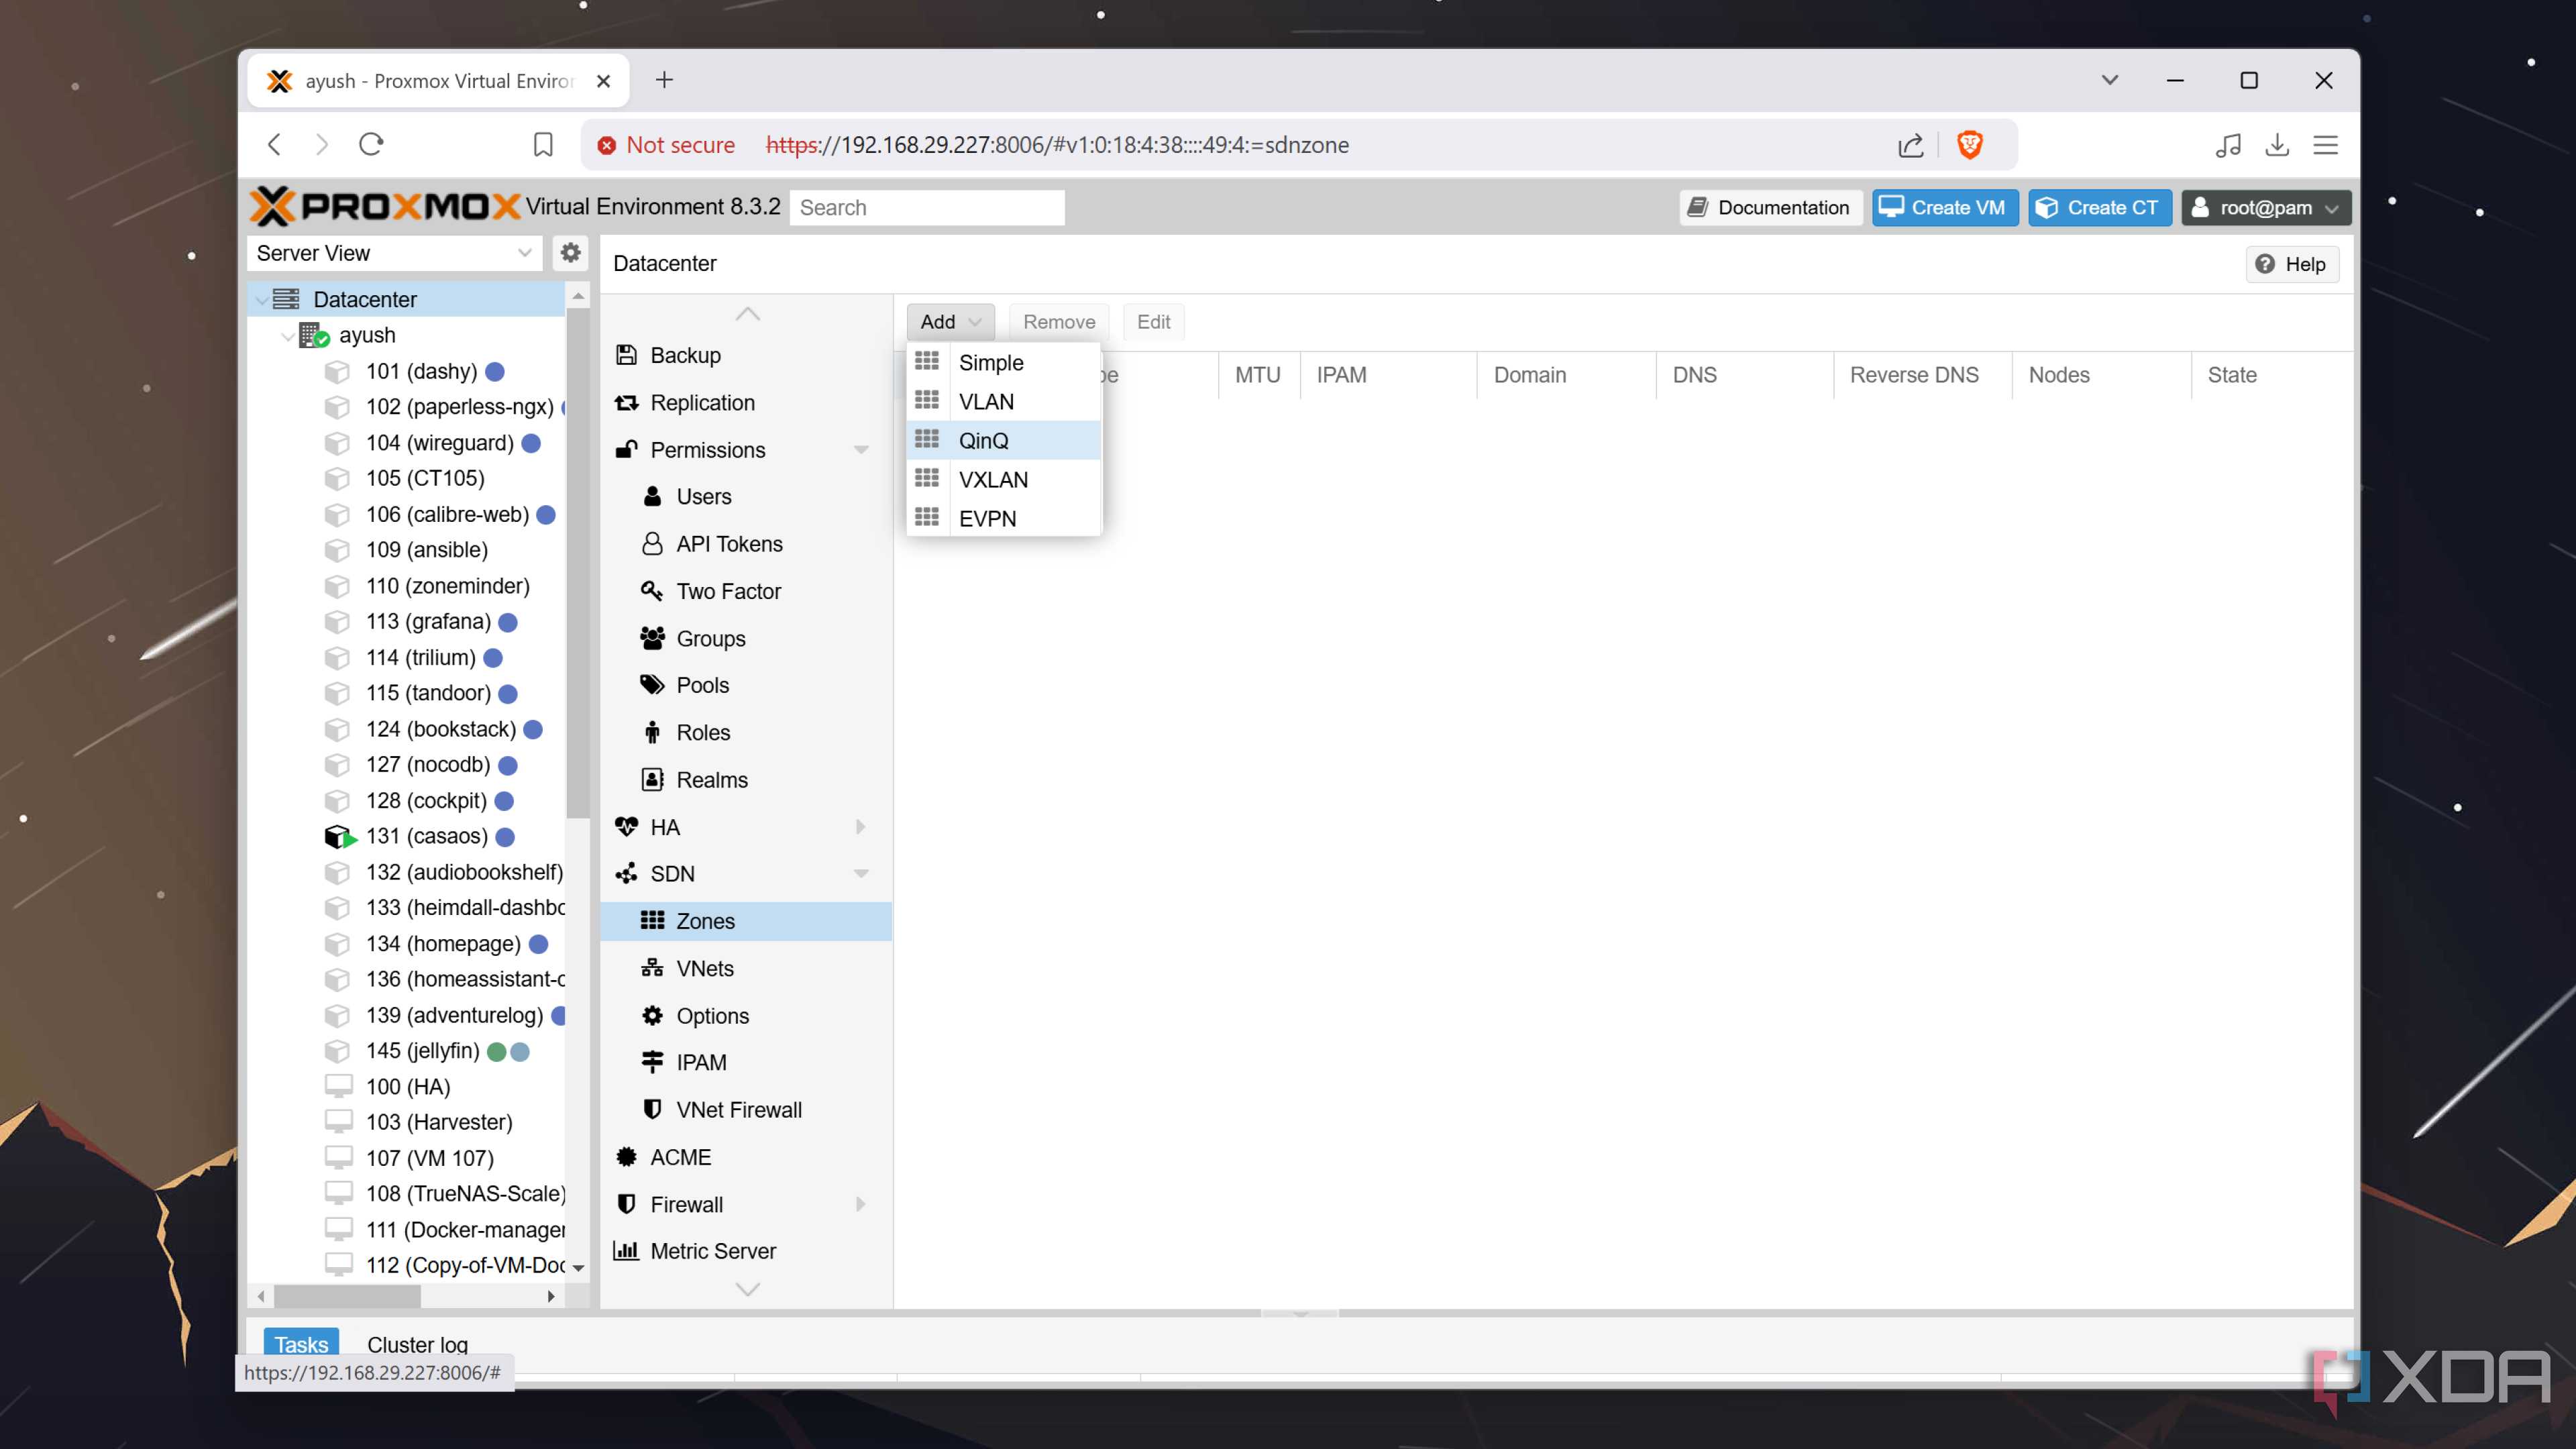The width and height of the screenshot is (2576, 1449).
Task: Open the browser hamburger menu
Action: coord(2326,145)
